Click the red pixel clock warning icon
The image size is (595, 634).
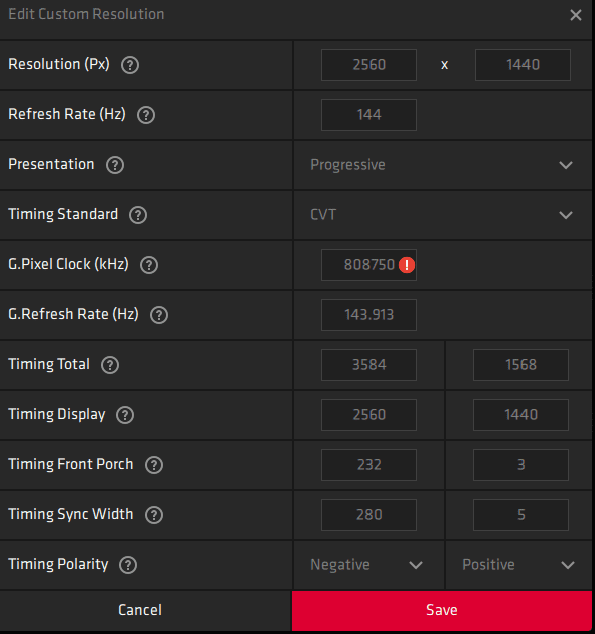pyautogui.click(x=407, y=265)
